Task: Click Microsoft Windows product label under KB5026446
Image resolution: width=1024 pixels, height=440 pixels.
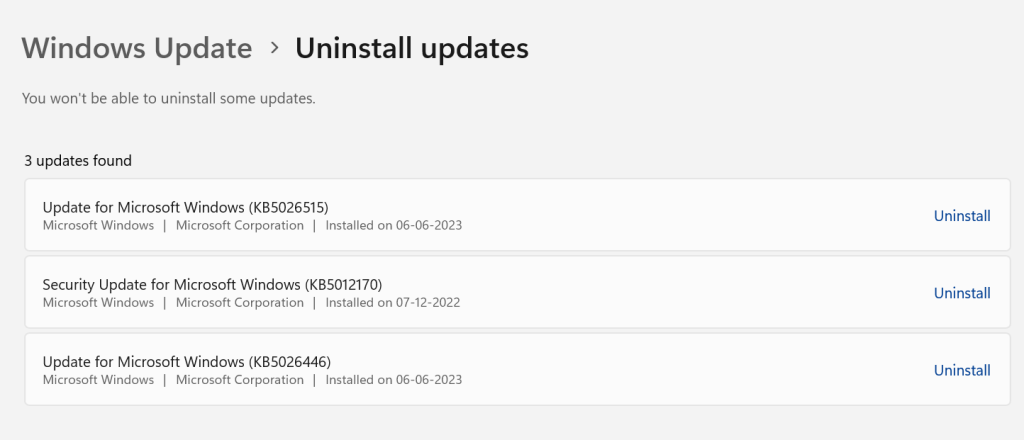Action: (x=98, y=380)
